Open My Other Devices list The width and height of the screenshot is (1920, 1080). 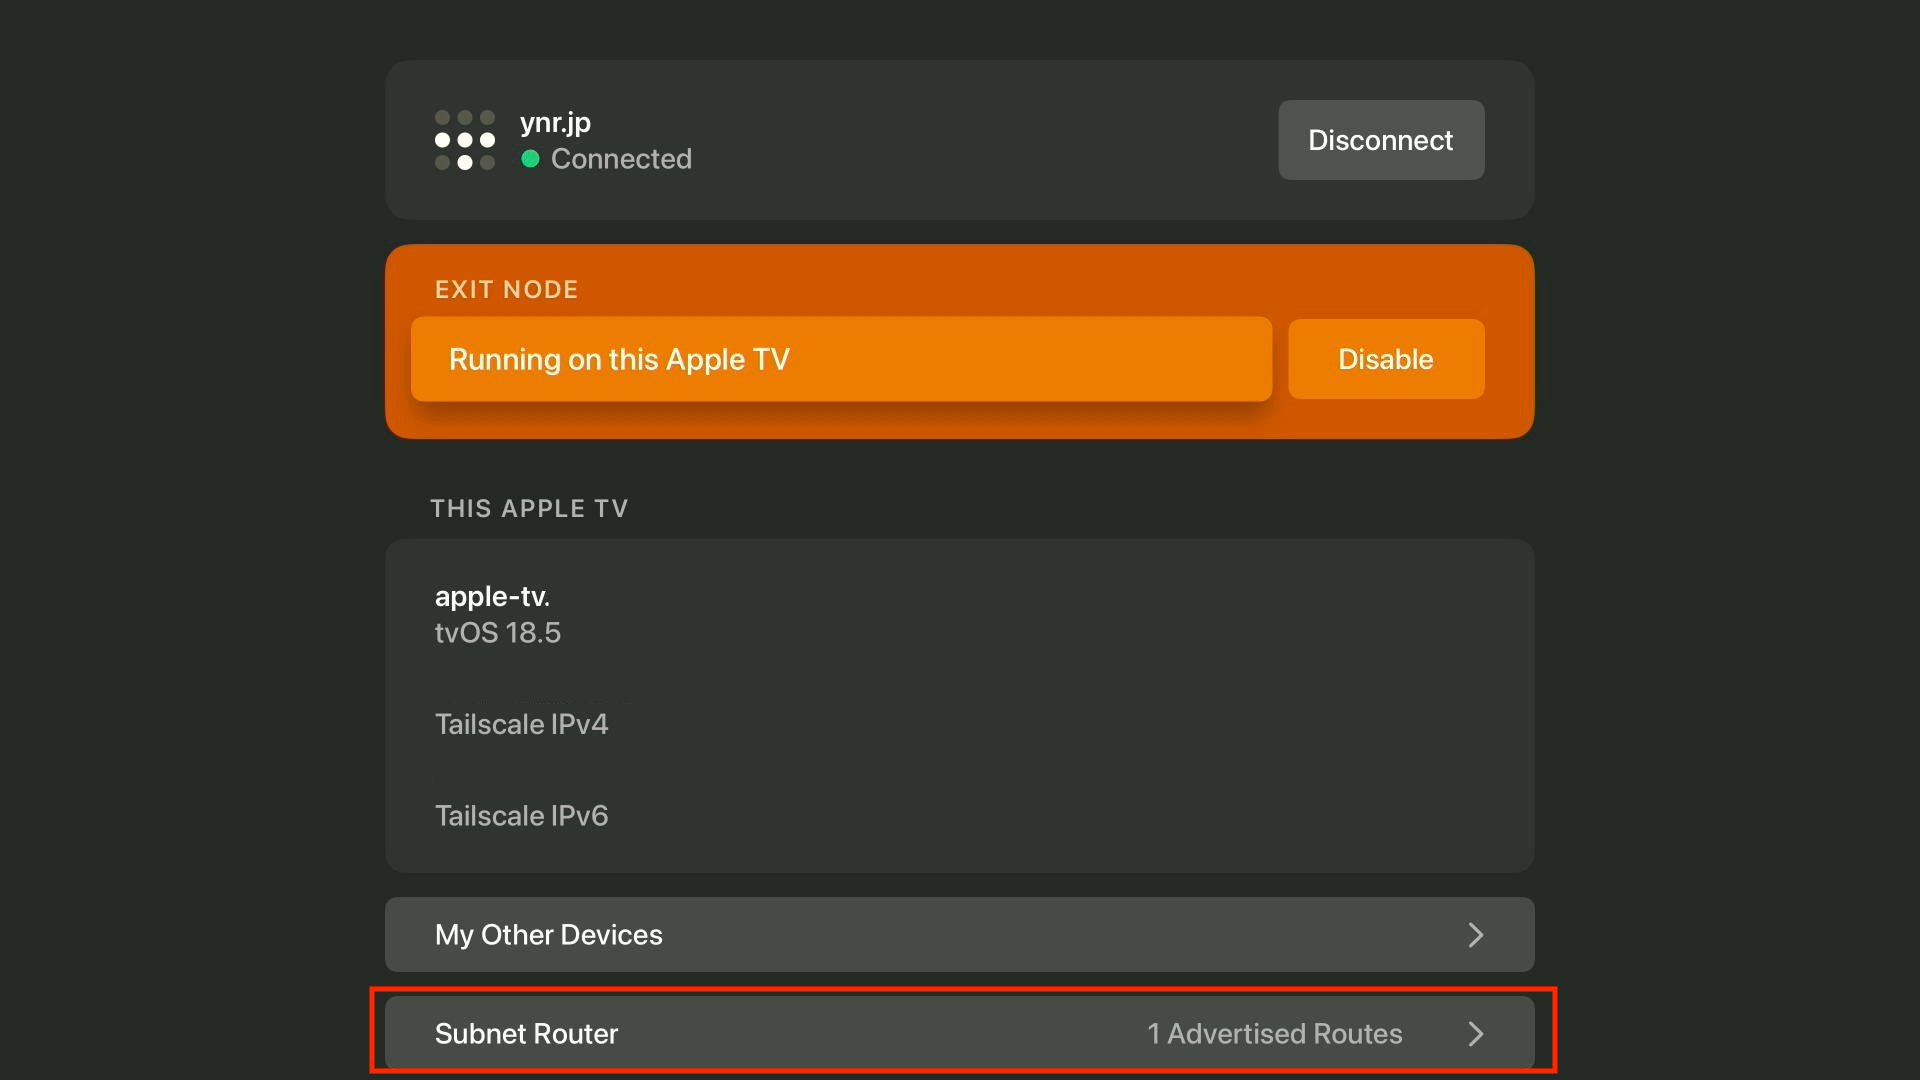pyautogui.click(x=958, y=934)
